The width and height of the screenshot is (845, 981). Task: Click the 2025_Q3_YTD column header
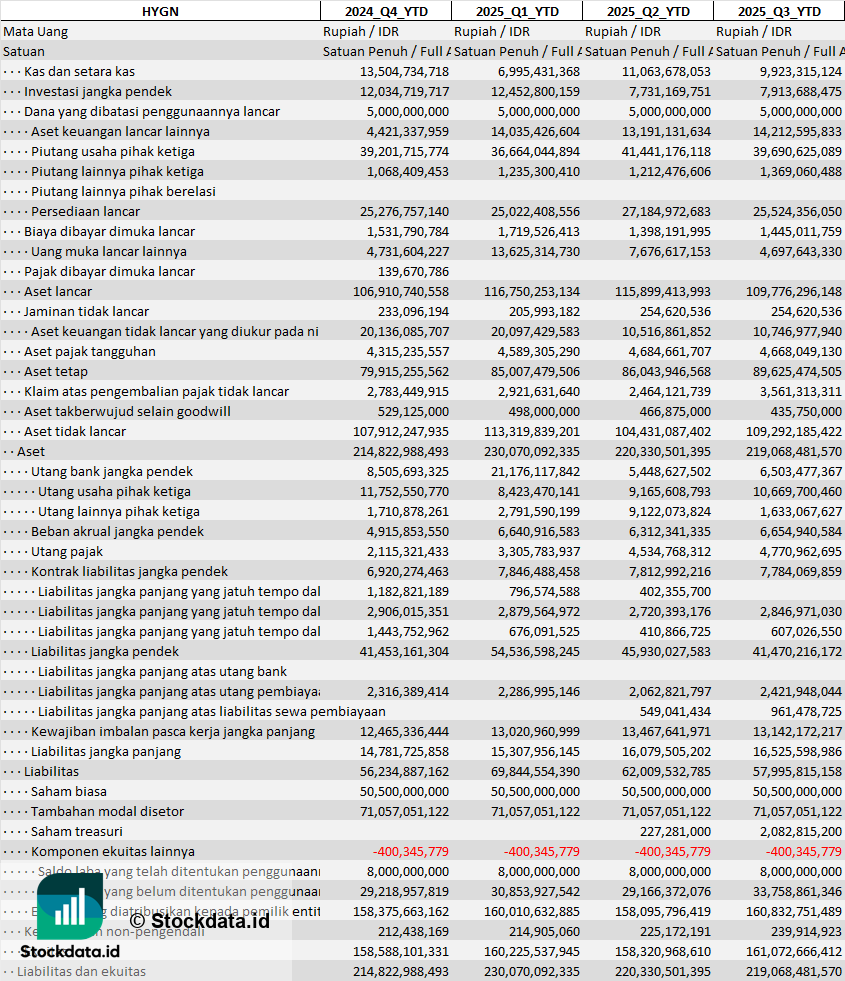pyautogui.click(x=779, y=11)
